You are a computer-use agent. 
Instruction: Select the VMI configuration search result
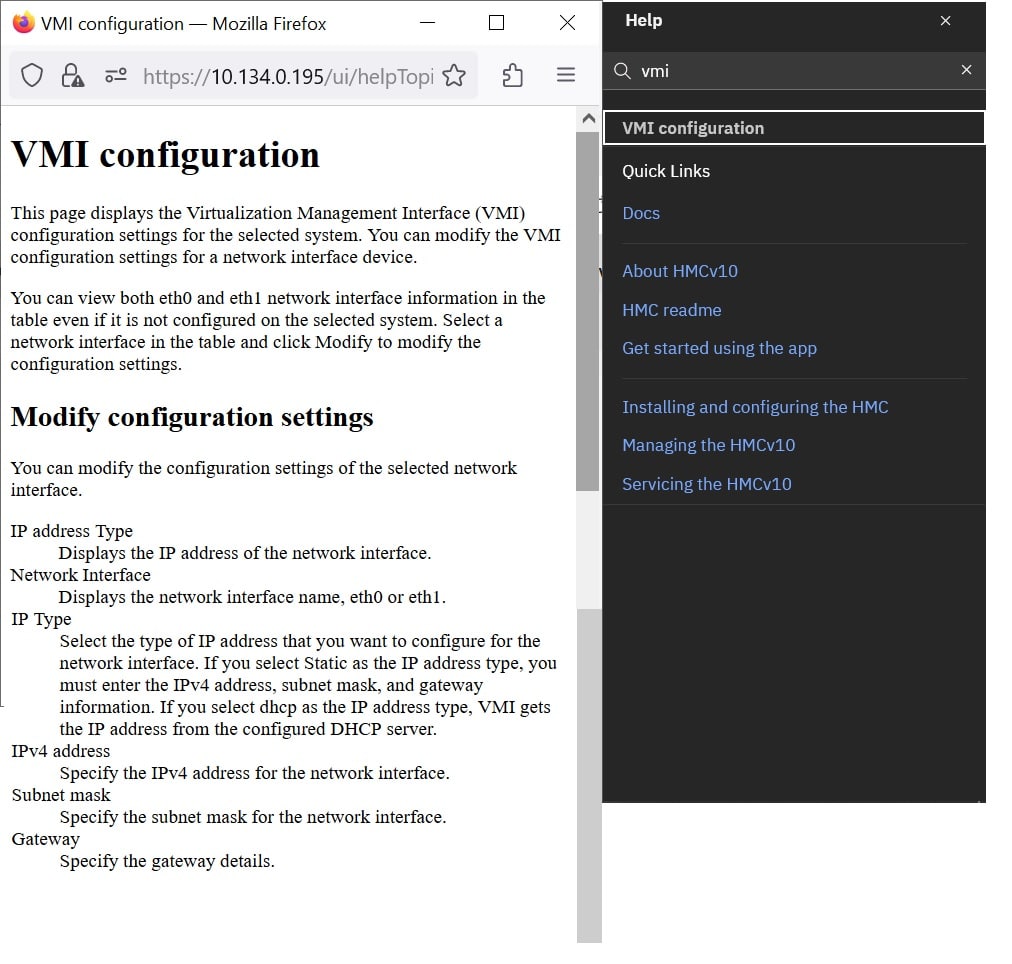pos(794,128)
